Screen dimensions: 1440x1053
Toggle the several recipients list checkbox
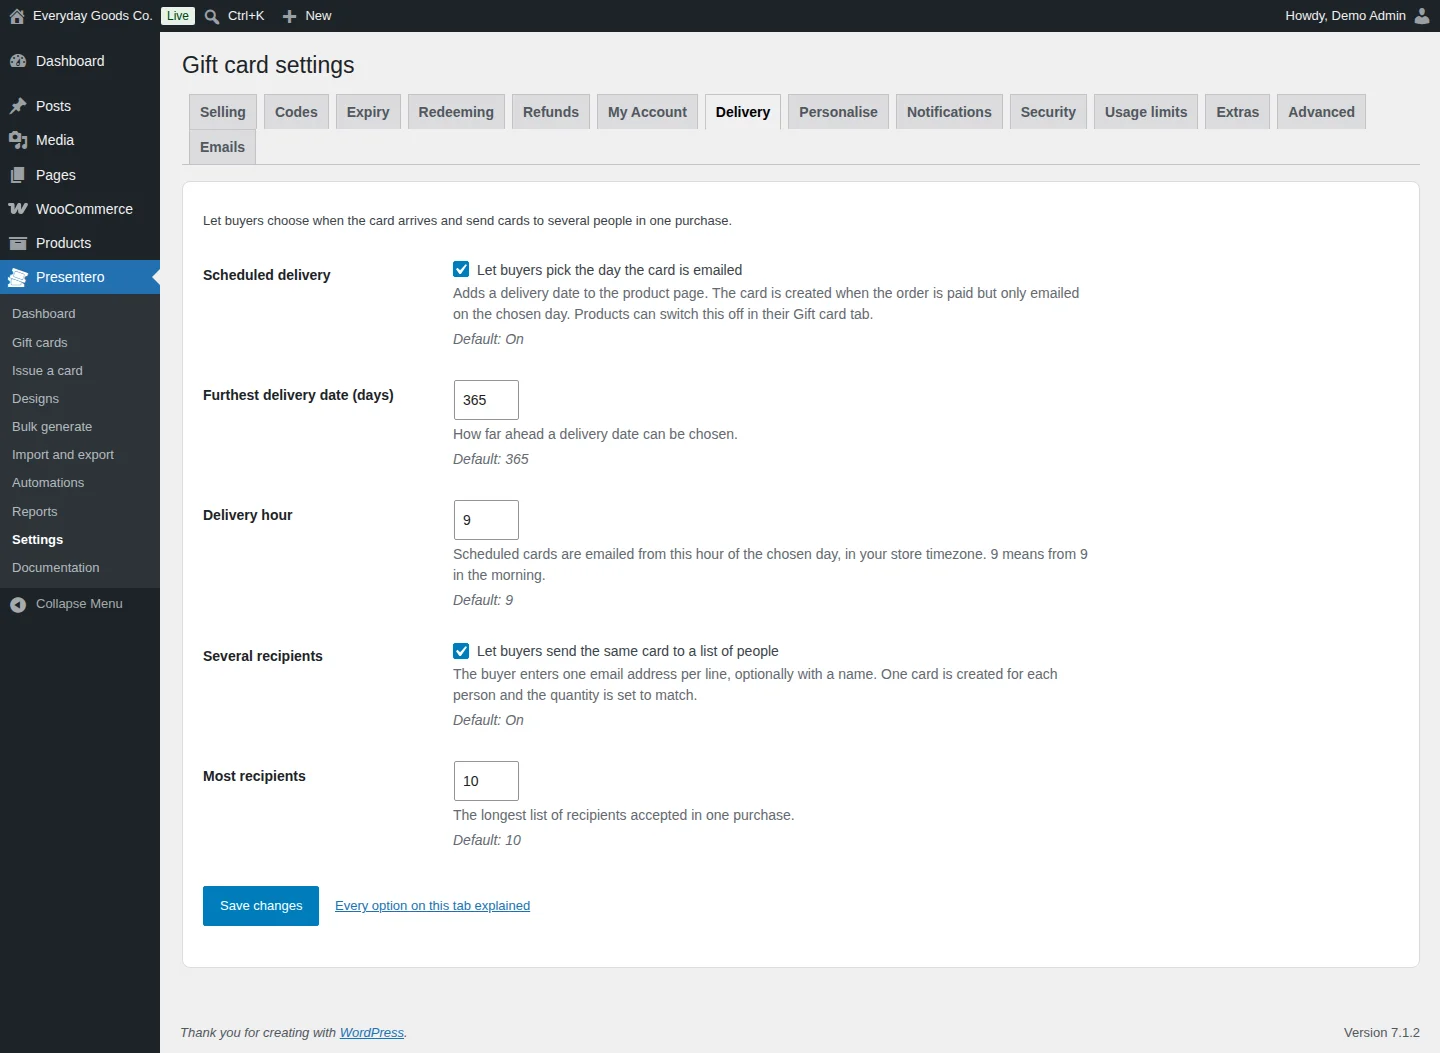tap(461, 651)
